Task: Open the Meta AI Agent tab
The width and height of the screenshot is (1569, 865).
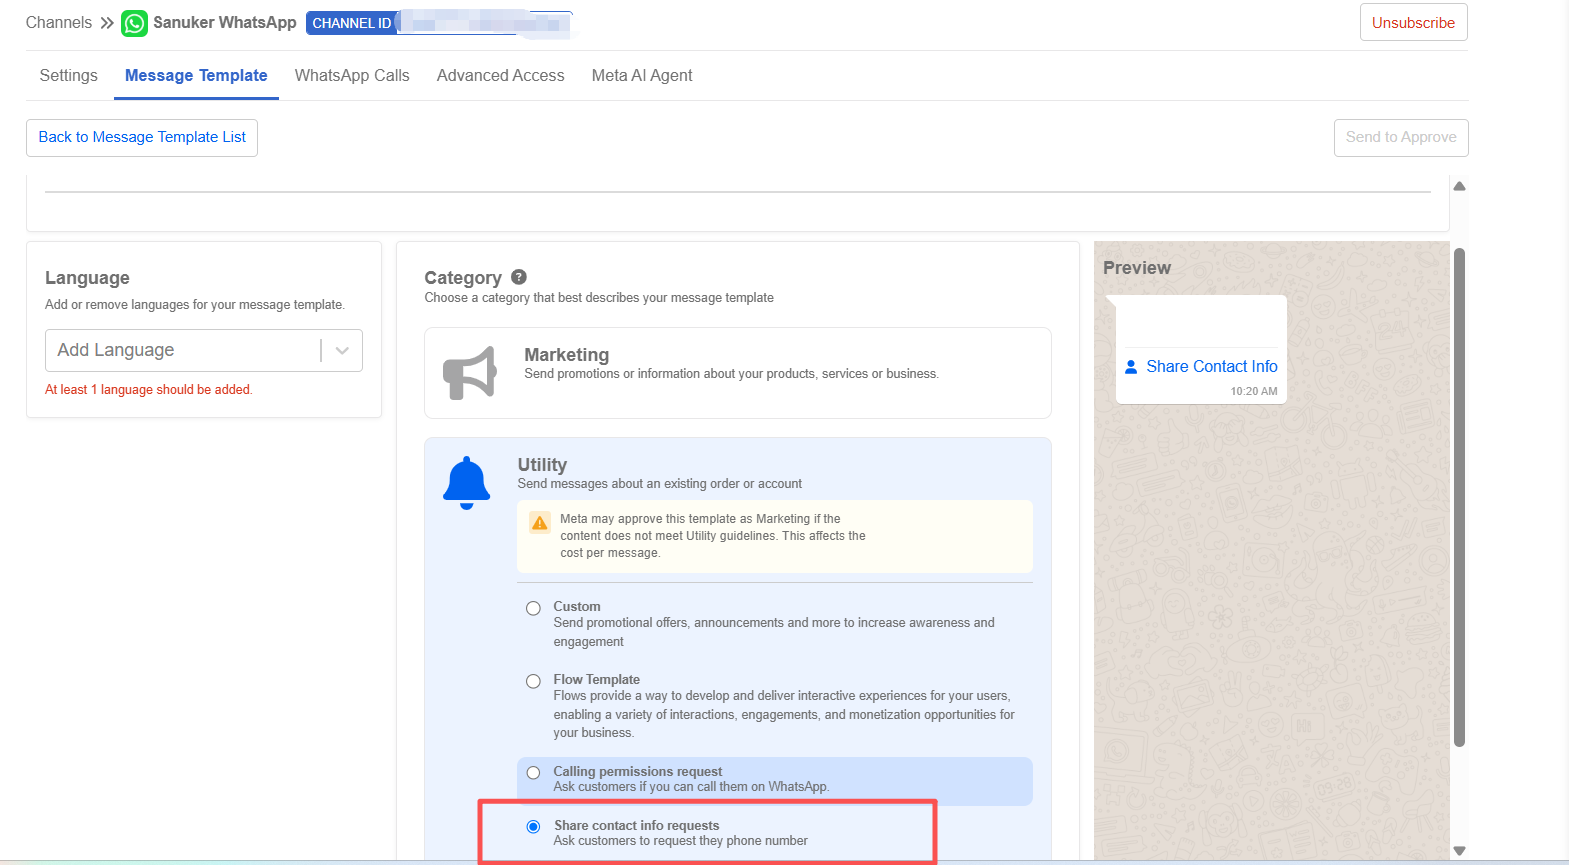Action: 642,76
